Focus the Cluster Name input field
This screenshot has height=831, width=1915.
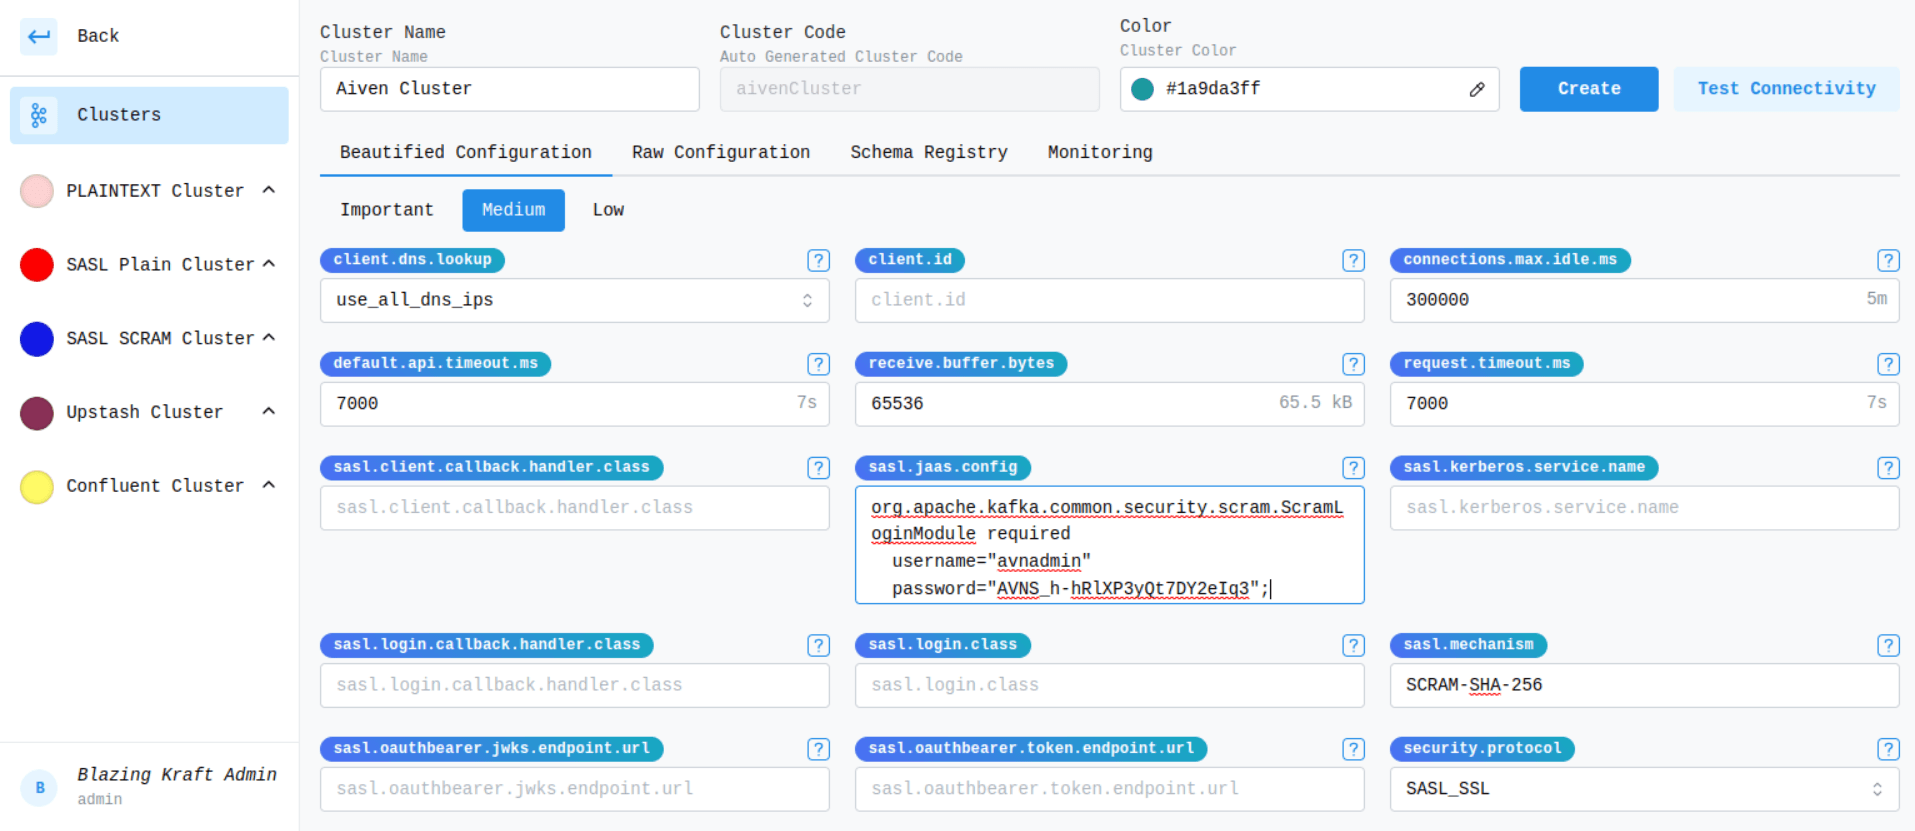pyautogui.click(x=510, y=89)
